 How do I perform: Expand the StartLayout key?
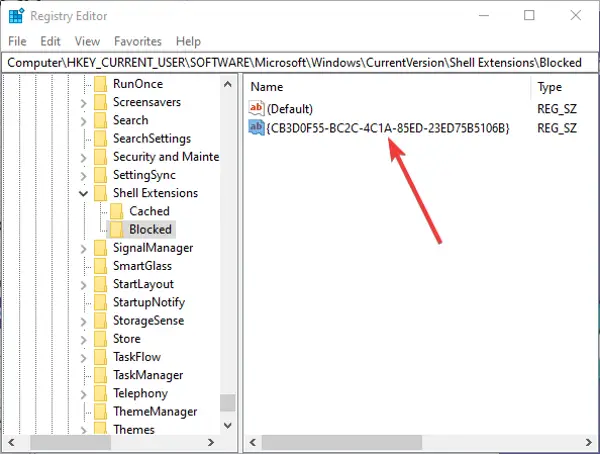[x=83, y=285]
